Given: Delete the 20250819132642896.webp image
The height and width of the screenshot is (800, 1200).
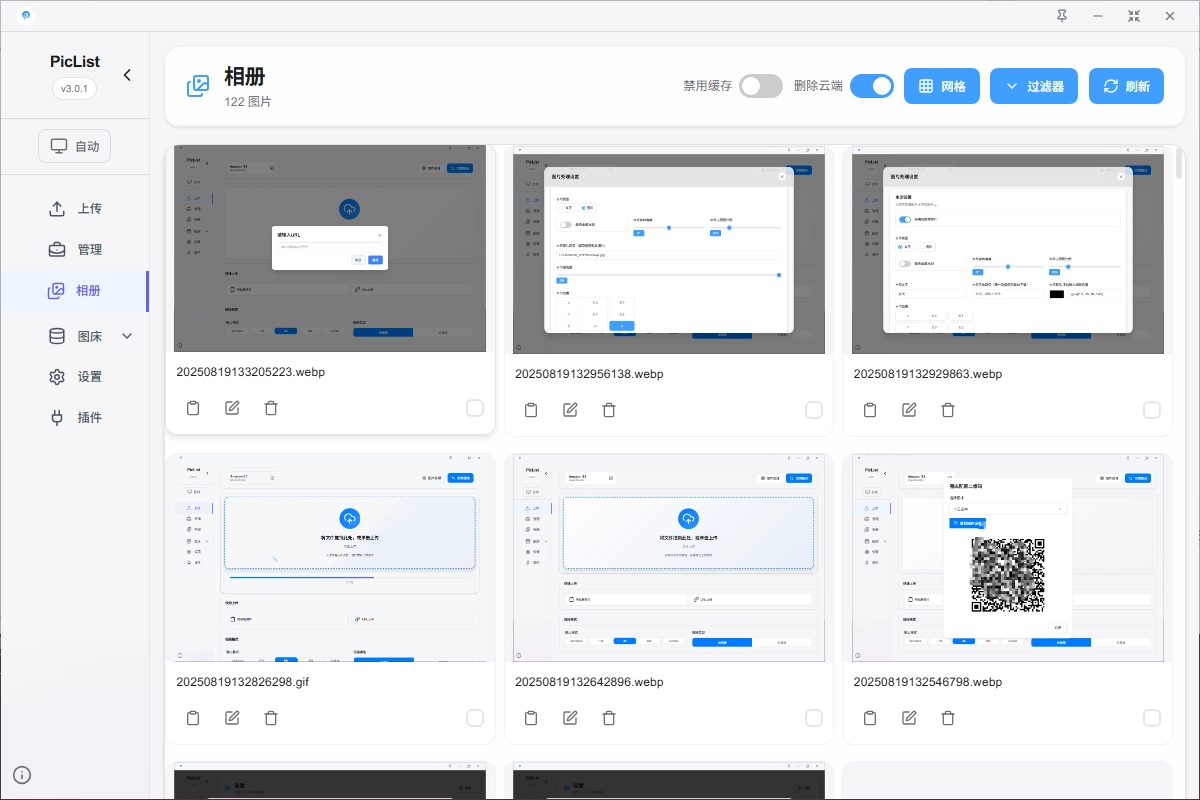Looking at the screenshot, I should tap(610, 718).
